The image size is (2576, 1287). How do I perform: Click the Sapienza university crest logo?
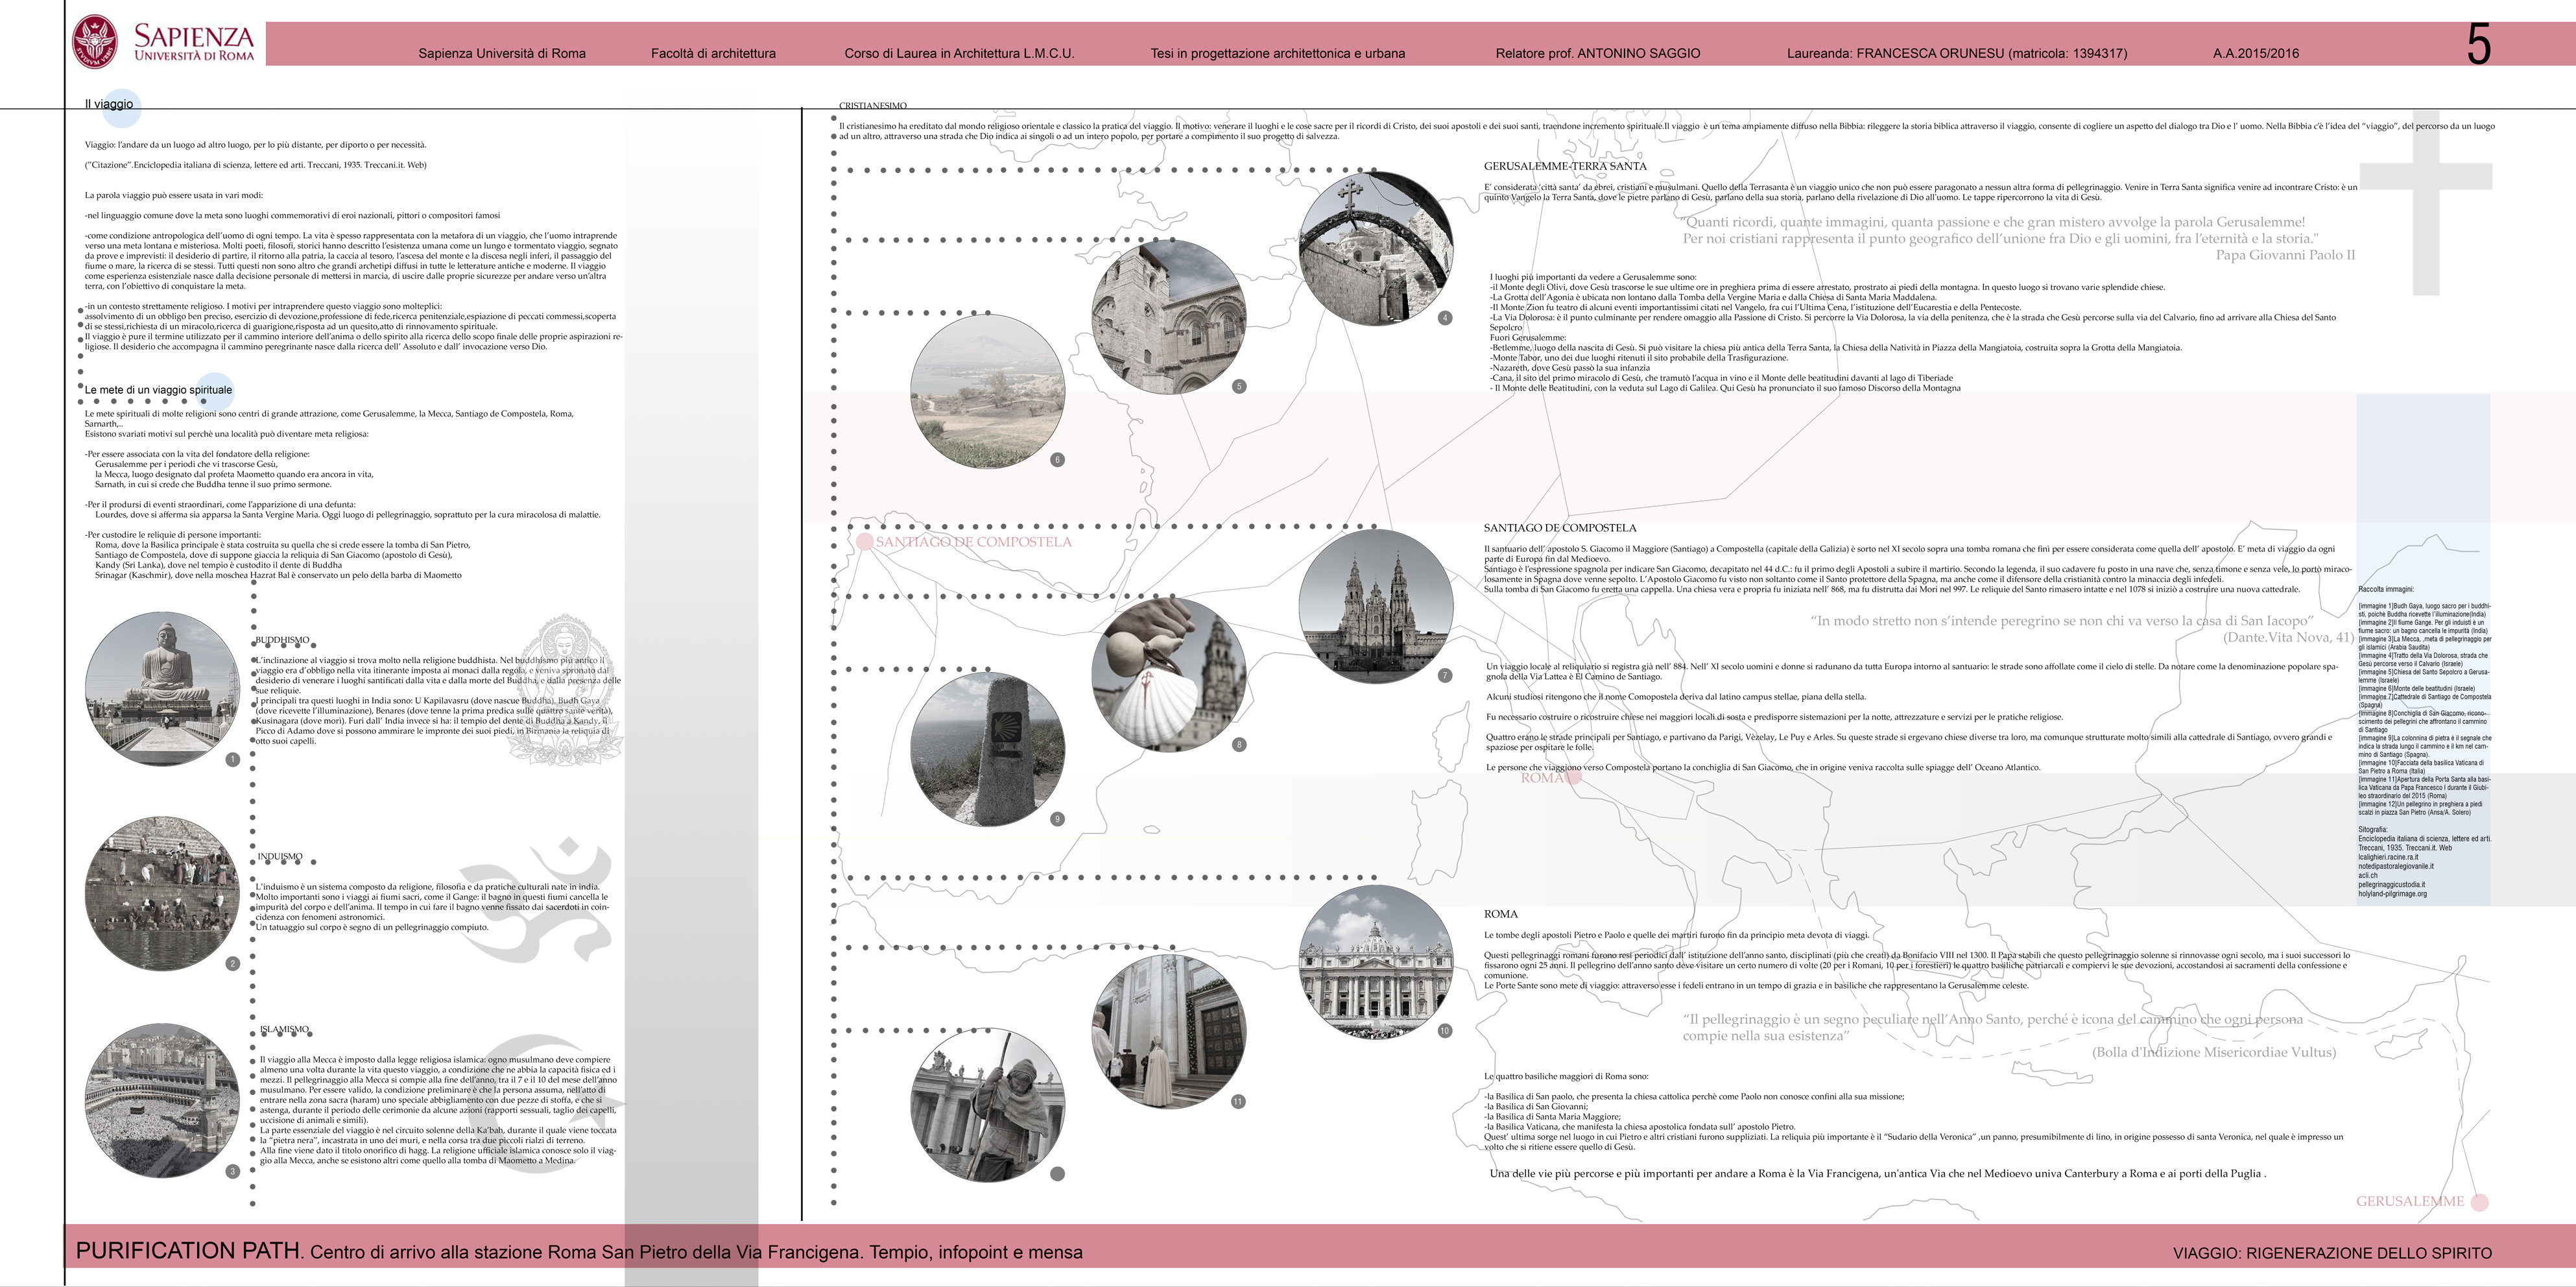(95, 41)
